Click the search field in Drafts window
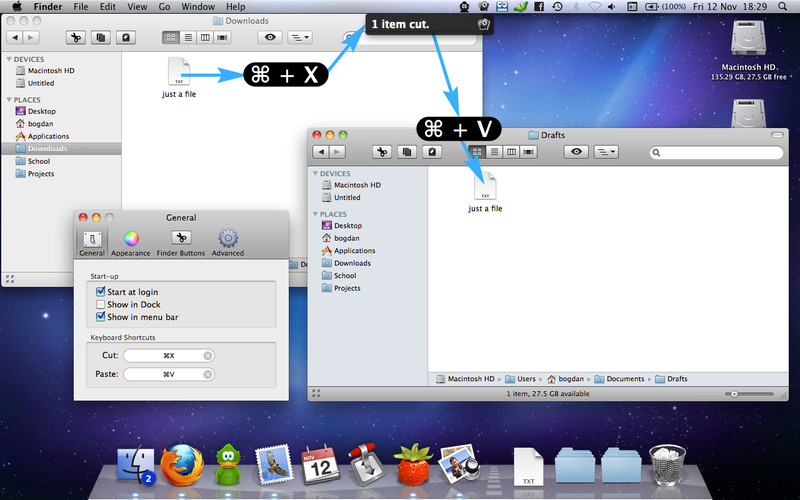Viewport: 800px width, 500px height. (715, 152)
